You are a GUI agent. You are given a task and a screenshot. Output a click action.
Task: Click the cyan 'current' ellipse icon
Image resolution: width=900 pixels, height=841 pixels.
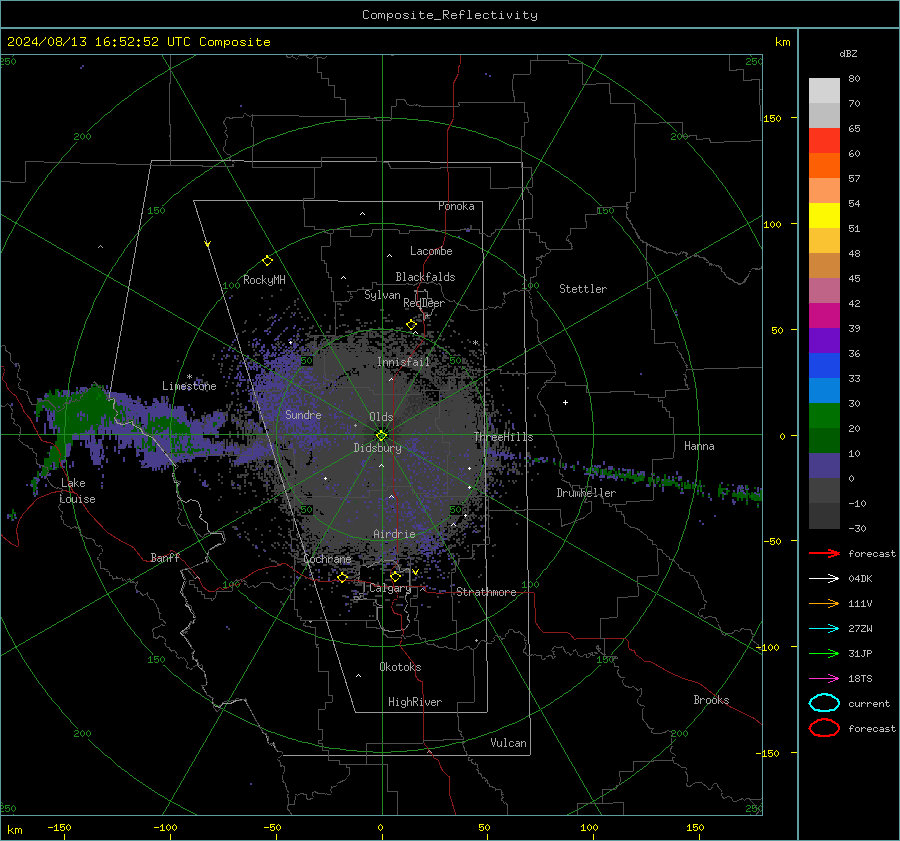[x=824, y=703]
